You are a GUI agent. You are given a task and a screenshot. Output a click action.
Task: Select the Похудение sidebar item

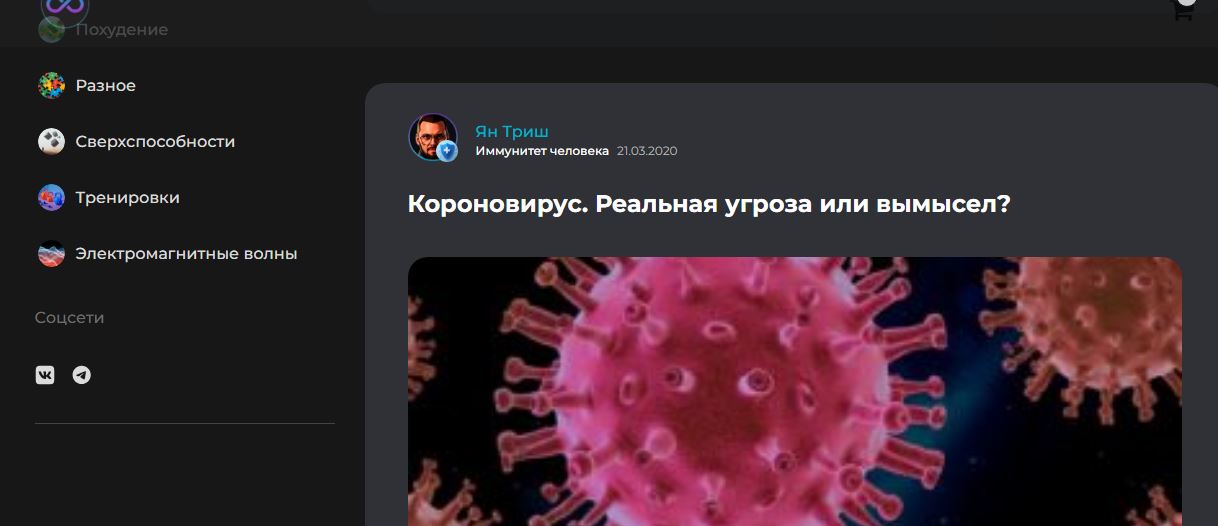coord(122,30)
